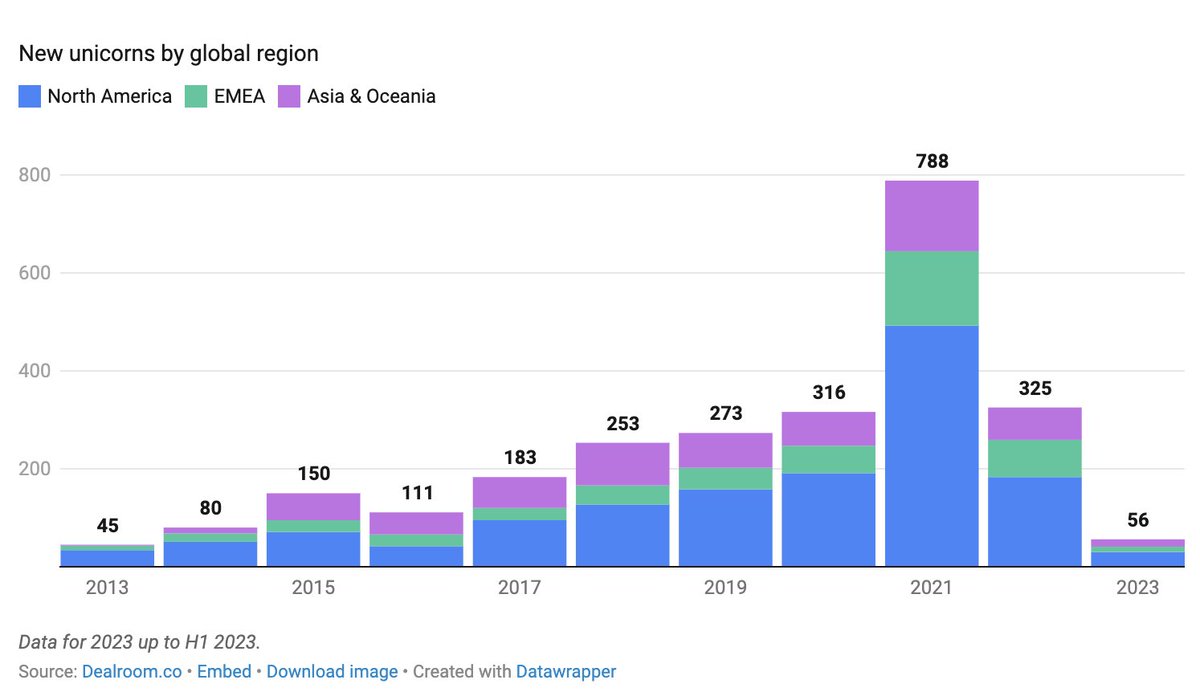The height and width of the screenshot is (692, 1200).
Task: Click the 2015 Asia & Oceania purple segment
Action: (x=314, y=507)
